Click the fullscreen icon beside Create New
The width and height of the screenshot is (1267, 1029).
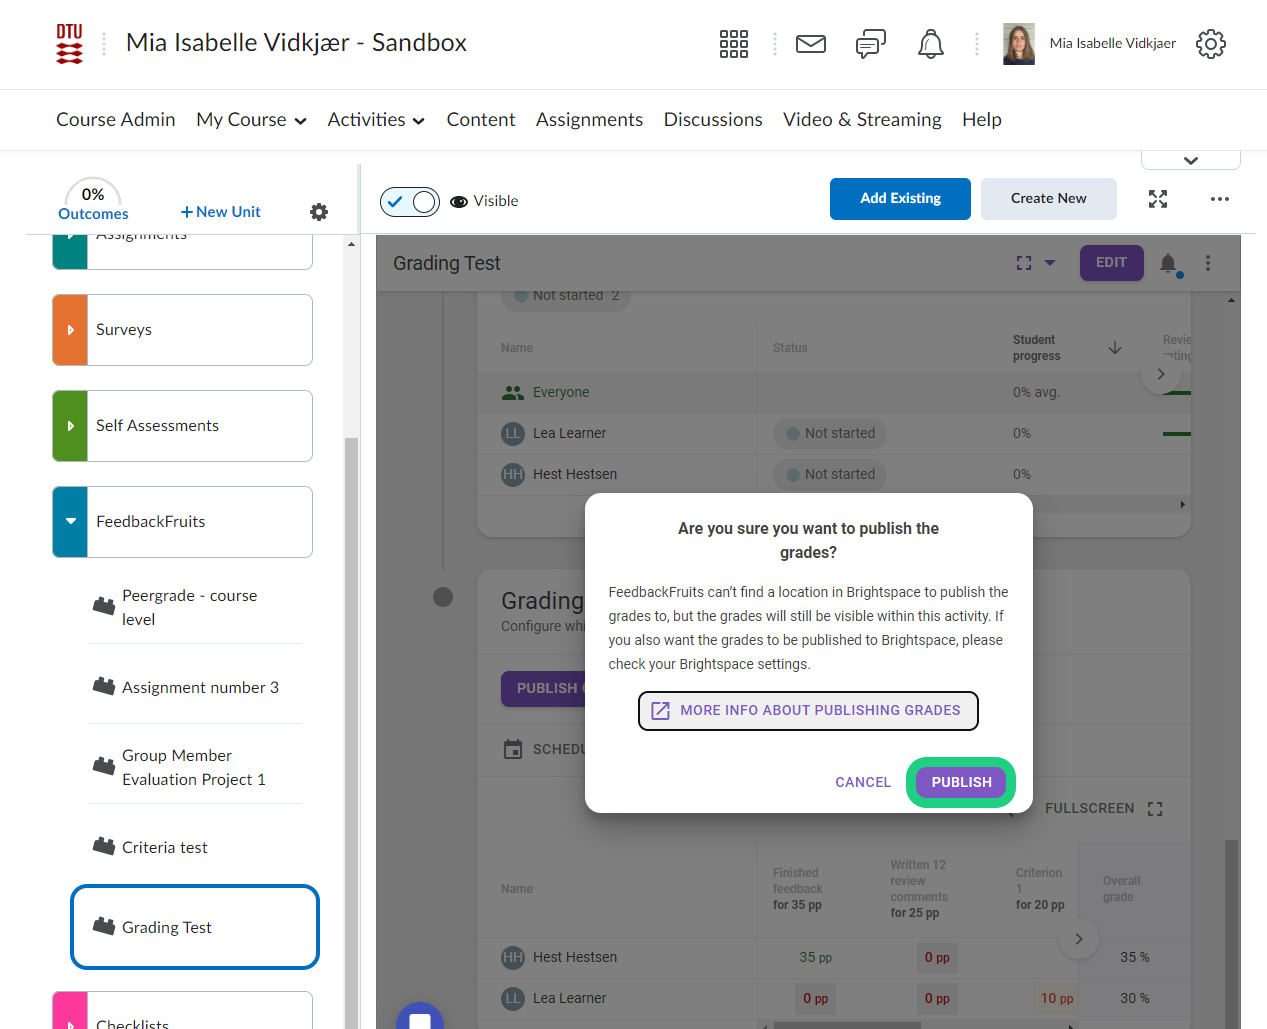coord(1157,199)
